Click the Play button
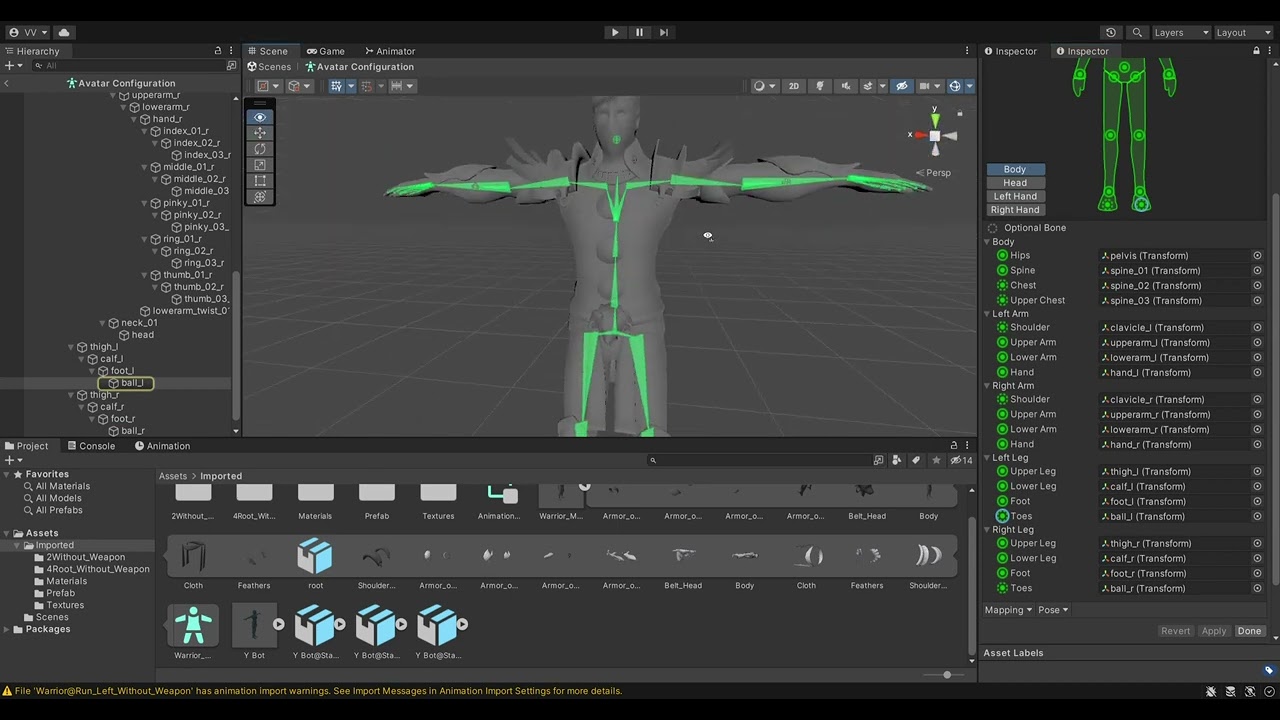Viewport: 1280px width, 720px height. pos(615,33)
